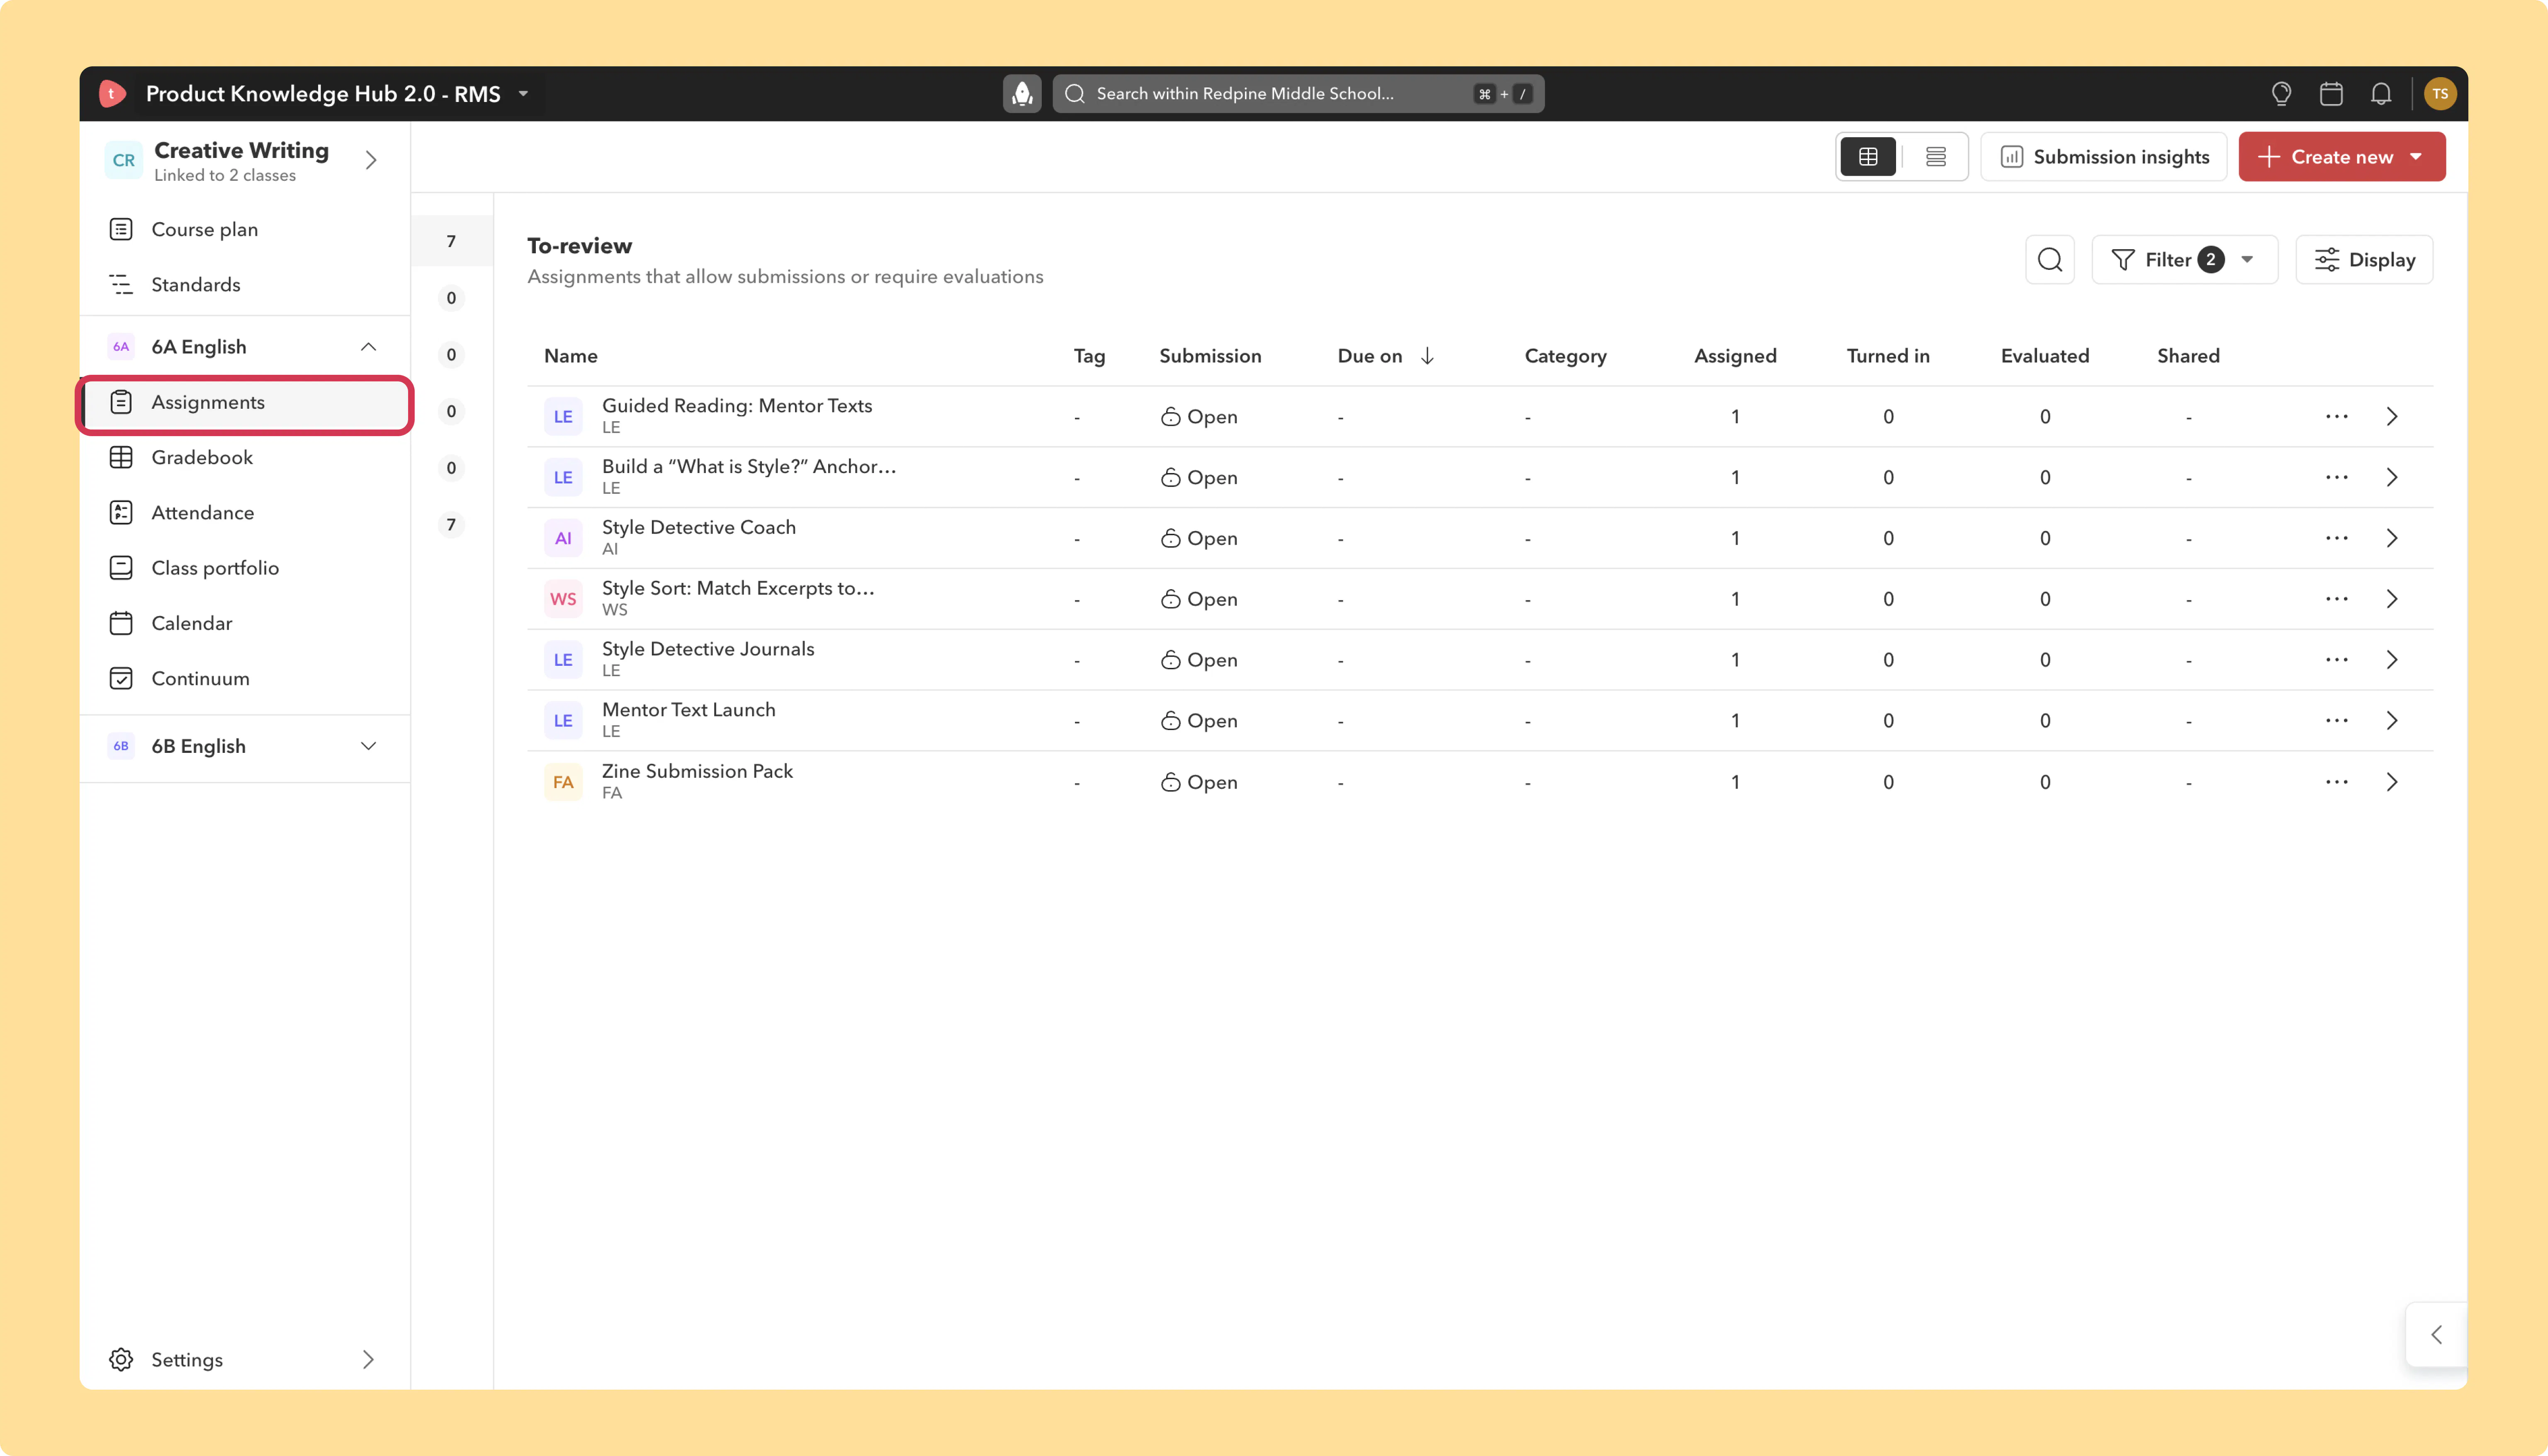
Task: Click the Name column header
Action: pos(571,356)
